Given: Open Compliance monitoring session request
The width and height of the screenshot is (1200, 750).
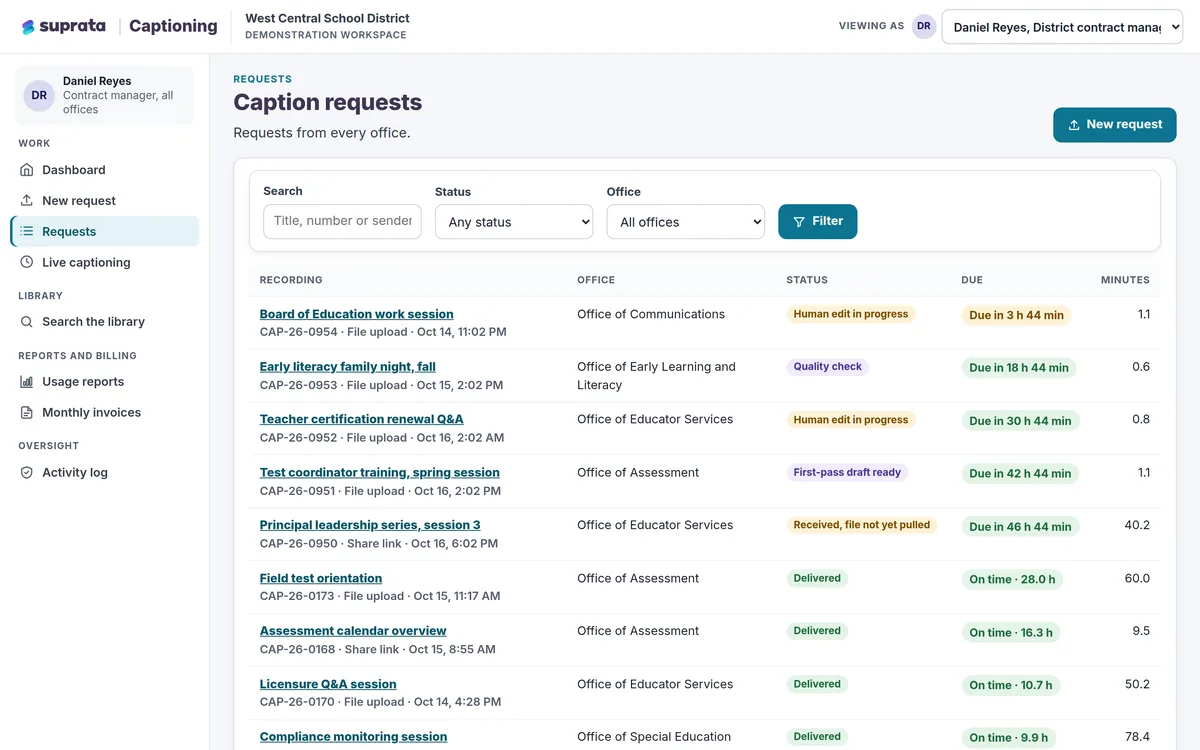Looking at the screenshot, I should [x=353, y=737].
